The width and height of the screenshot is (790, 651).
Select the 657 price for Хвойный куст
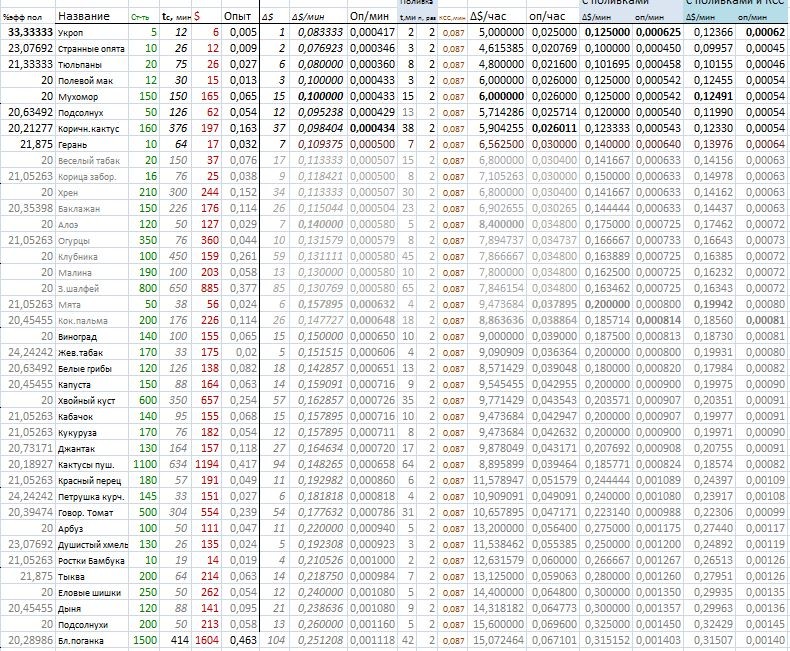[210, 400]
